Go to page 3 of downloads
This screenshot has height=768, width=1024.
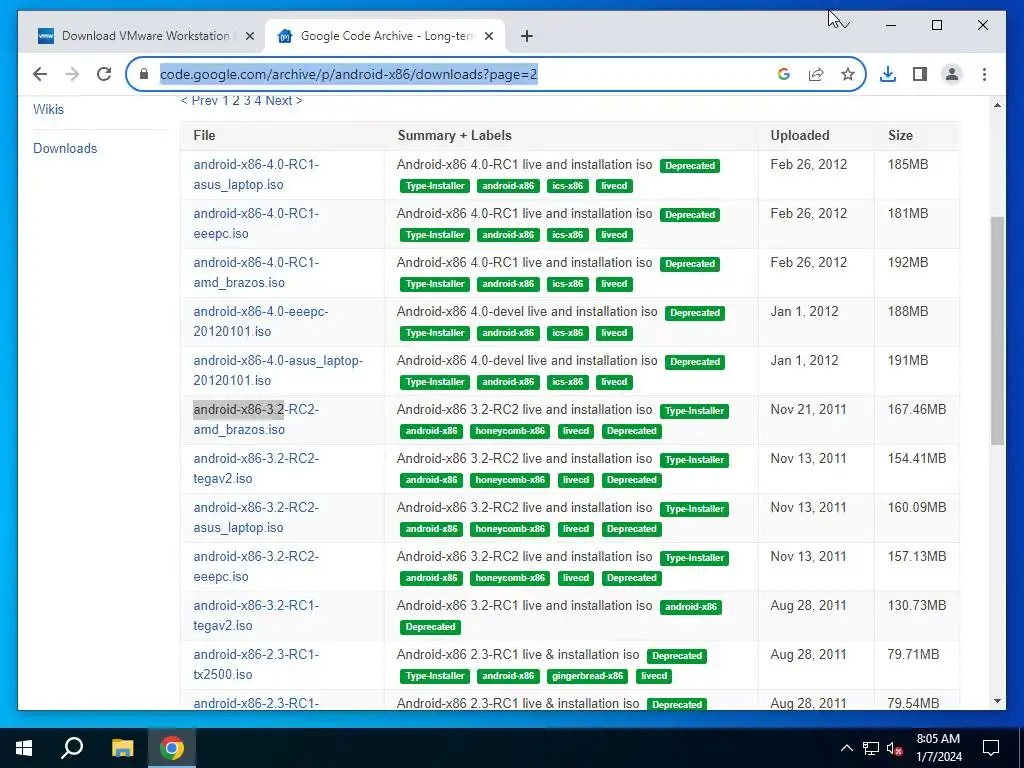click(x=247, y=101)
